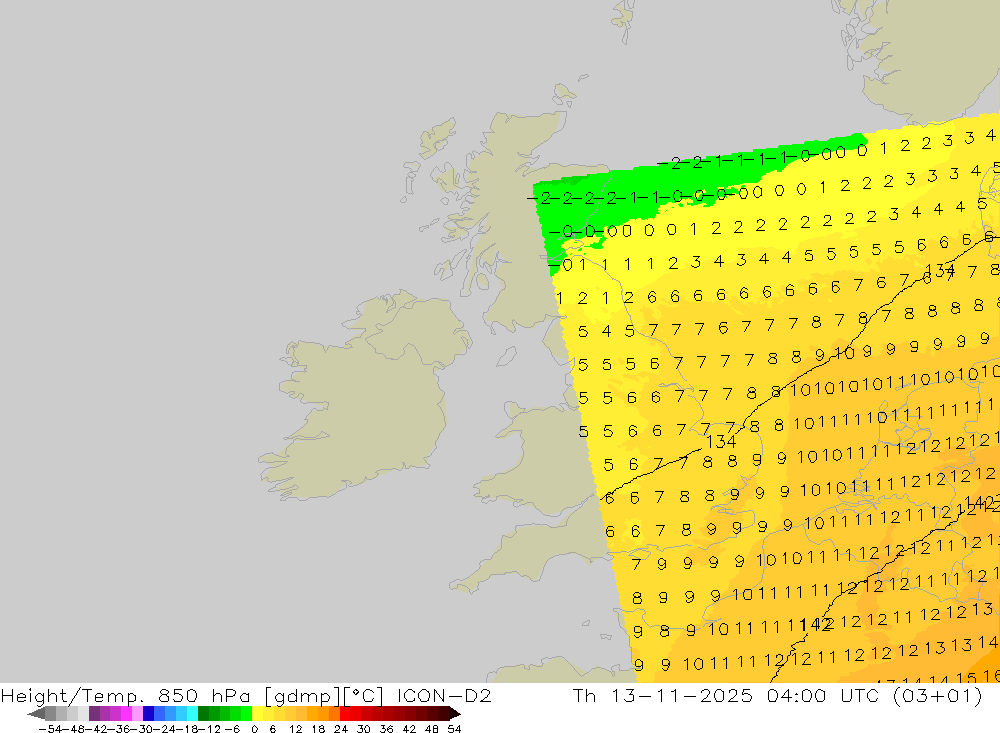Click the 'UTC' label
The height and width of the screenshot is (733, 1000).
(x=859, y=695)
